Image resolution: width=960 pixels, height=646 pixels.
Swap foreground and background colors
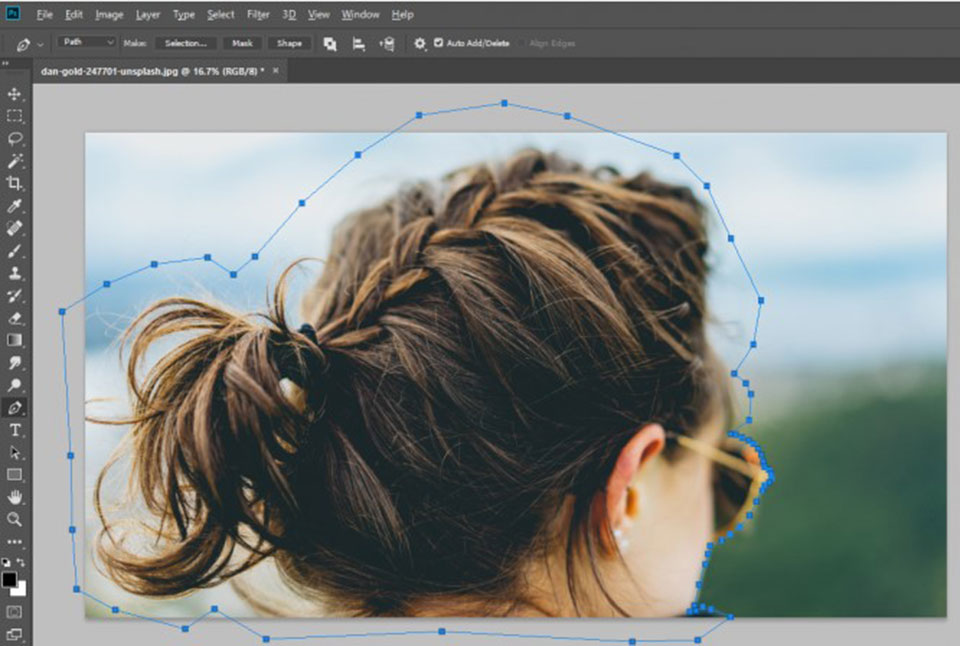pyautogui.click(x=21, y=561)
